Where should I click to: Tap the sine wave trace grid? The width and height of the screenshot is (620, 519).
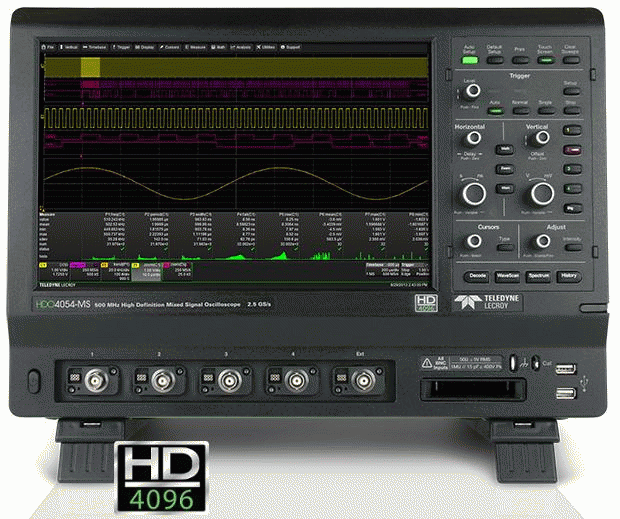tap(236, 183)
